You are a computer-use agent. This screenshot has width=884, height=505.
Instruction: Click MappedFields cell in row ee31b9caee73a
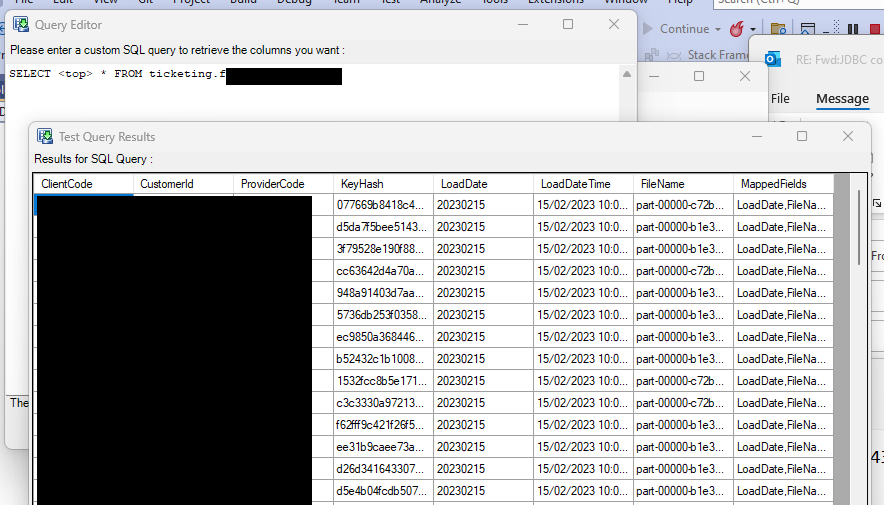(x=783, y=446)
